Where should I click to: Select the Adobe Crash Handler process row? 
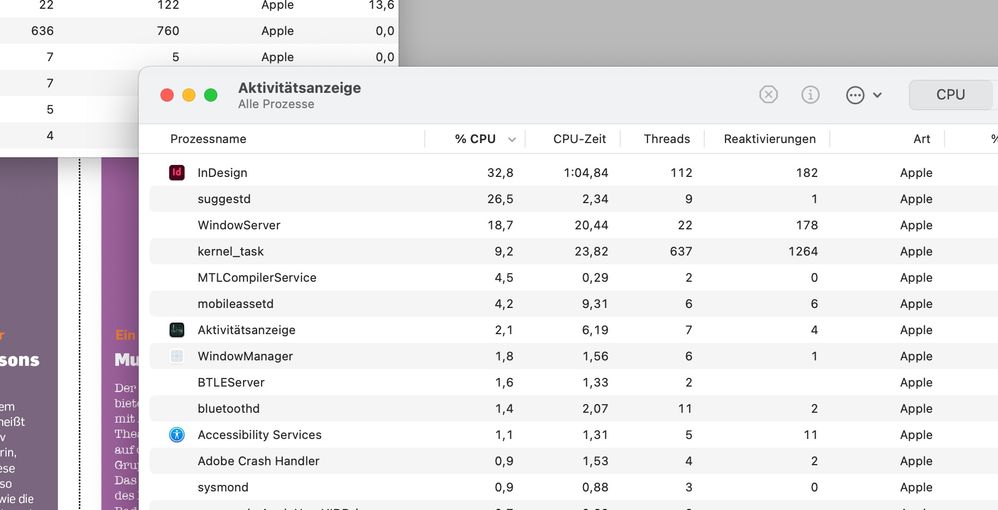coord(573,461)
